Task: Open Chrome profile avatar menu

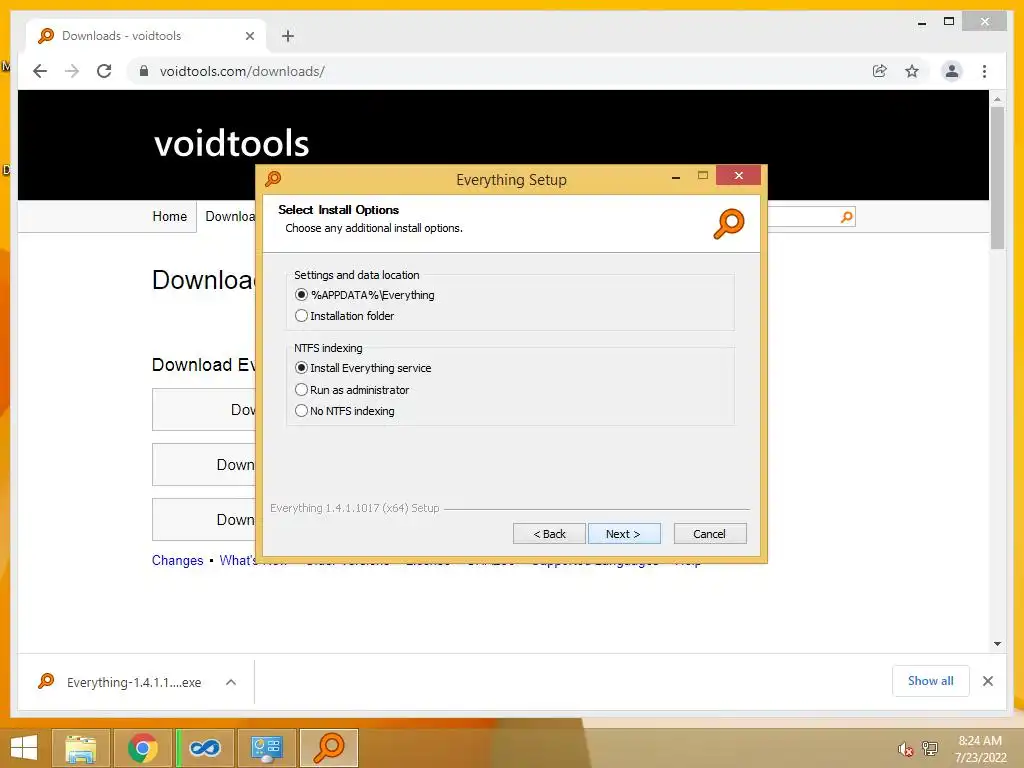Action: 952,71
